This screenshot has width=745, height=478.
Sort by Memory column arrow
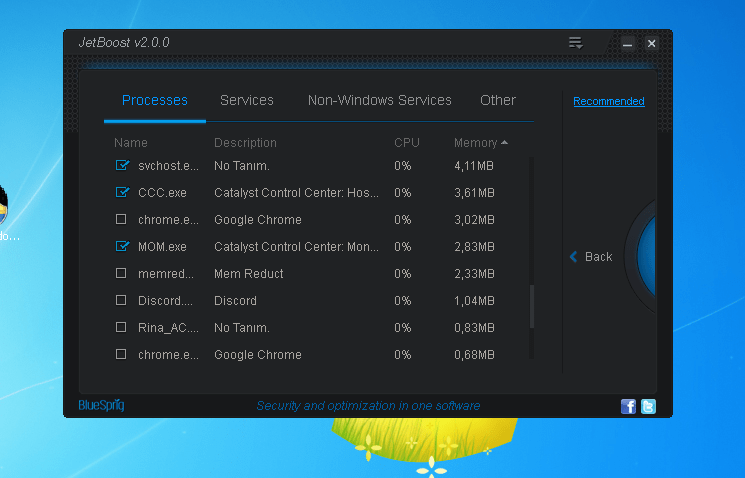[504, 143]
